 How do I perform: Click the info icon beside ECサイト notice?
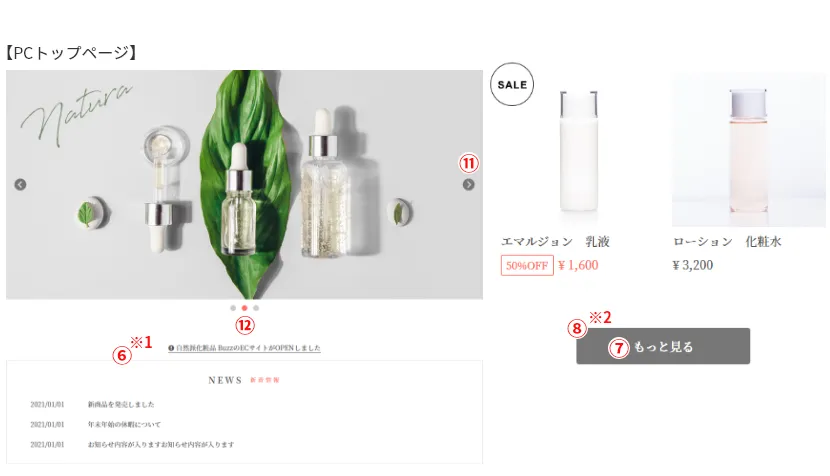(171, 348)
